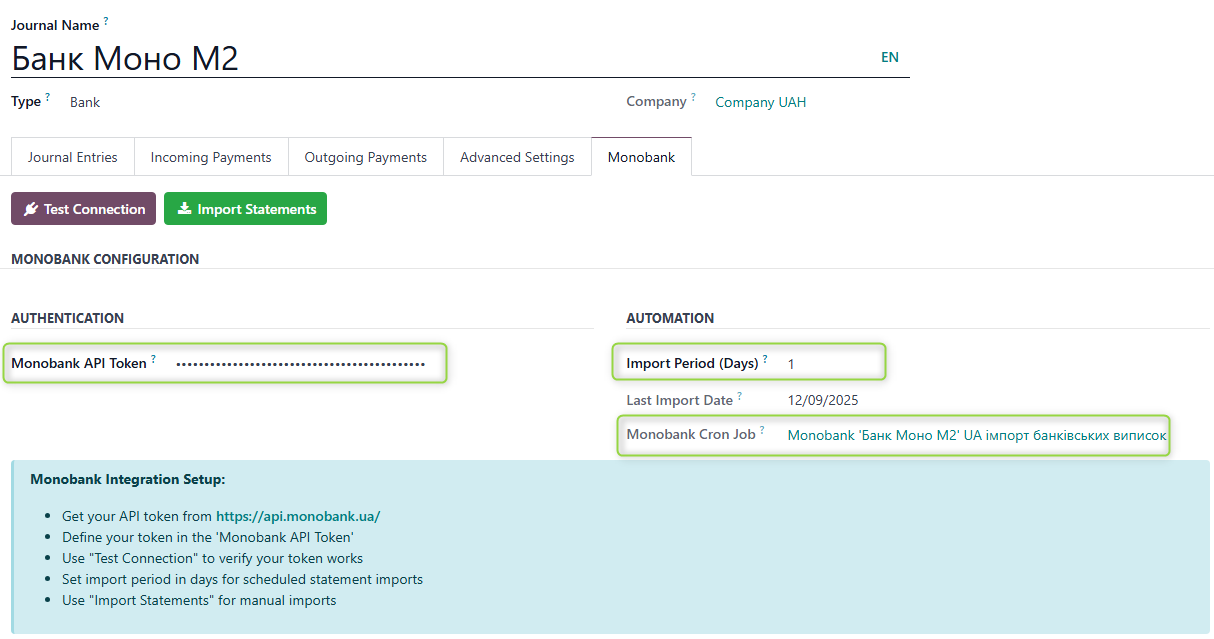
Task: Switch to the Journal Entries tab
Action: pos(72,157)
